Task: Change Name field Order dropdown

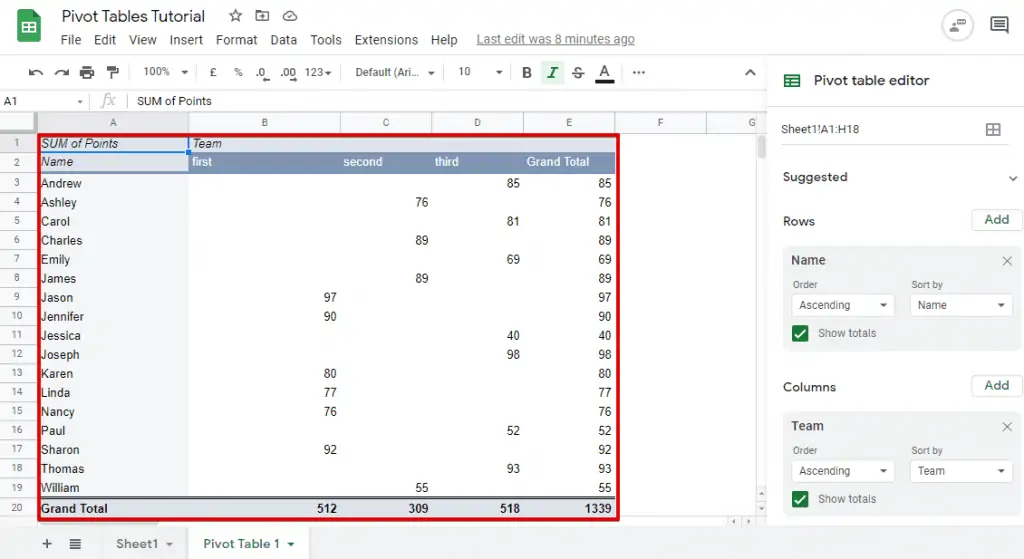Action: tap(842, 305)
